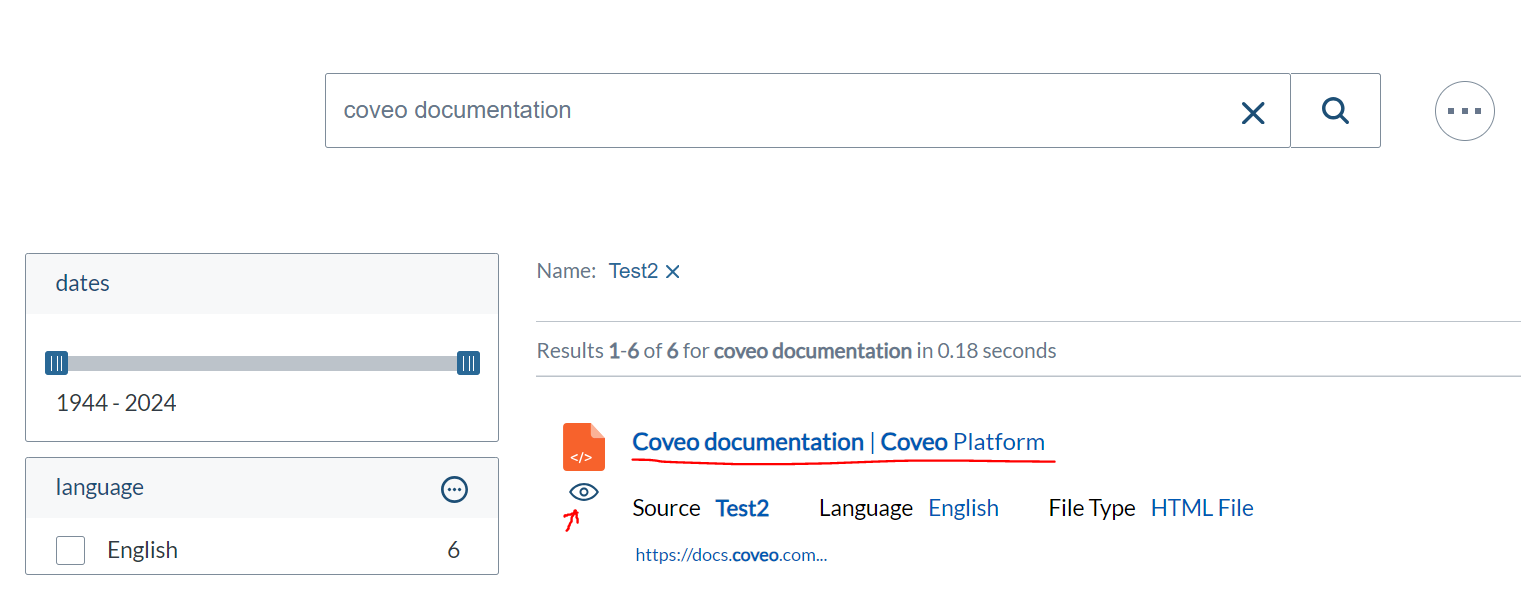The height and width of the screenshot is (604, 1521).
Task: Open the Coveo documentation result title
Action: coord(839,442)
